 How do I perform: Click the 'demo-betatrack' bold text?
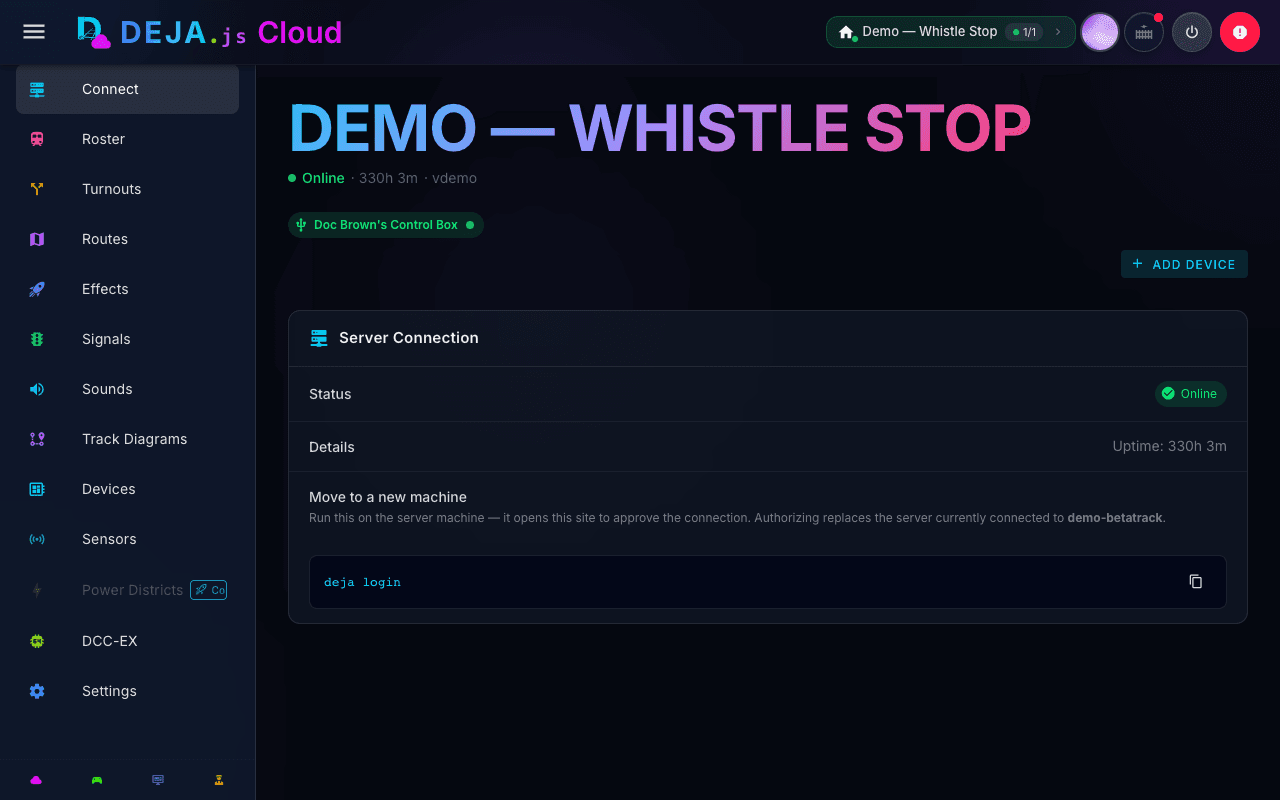pyautogui.click(x=1115, y=518)
